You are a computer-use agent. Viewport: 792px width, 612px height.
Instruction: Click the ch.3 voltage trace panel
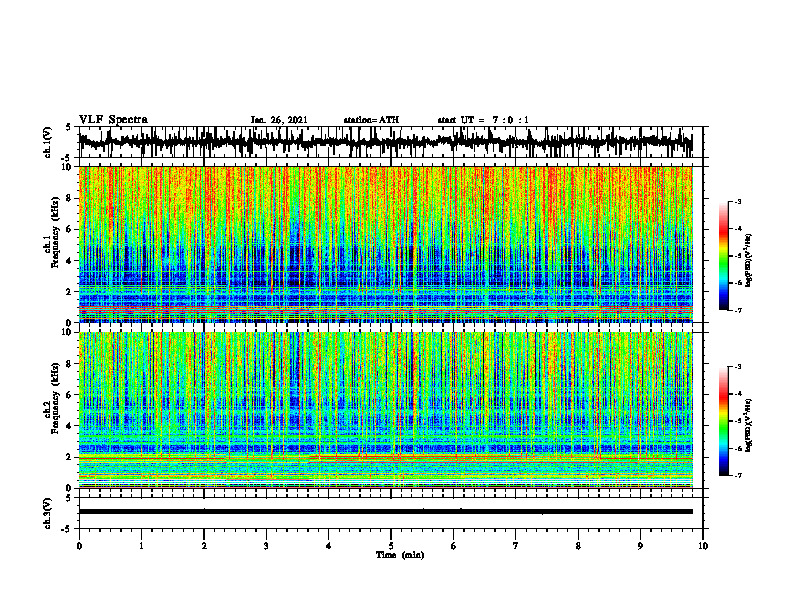(391, 513)
